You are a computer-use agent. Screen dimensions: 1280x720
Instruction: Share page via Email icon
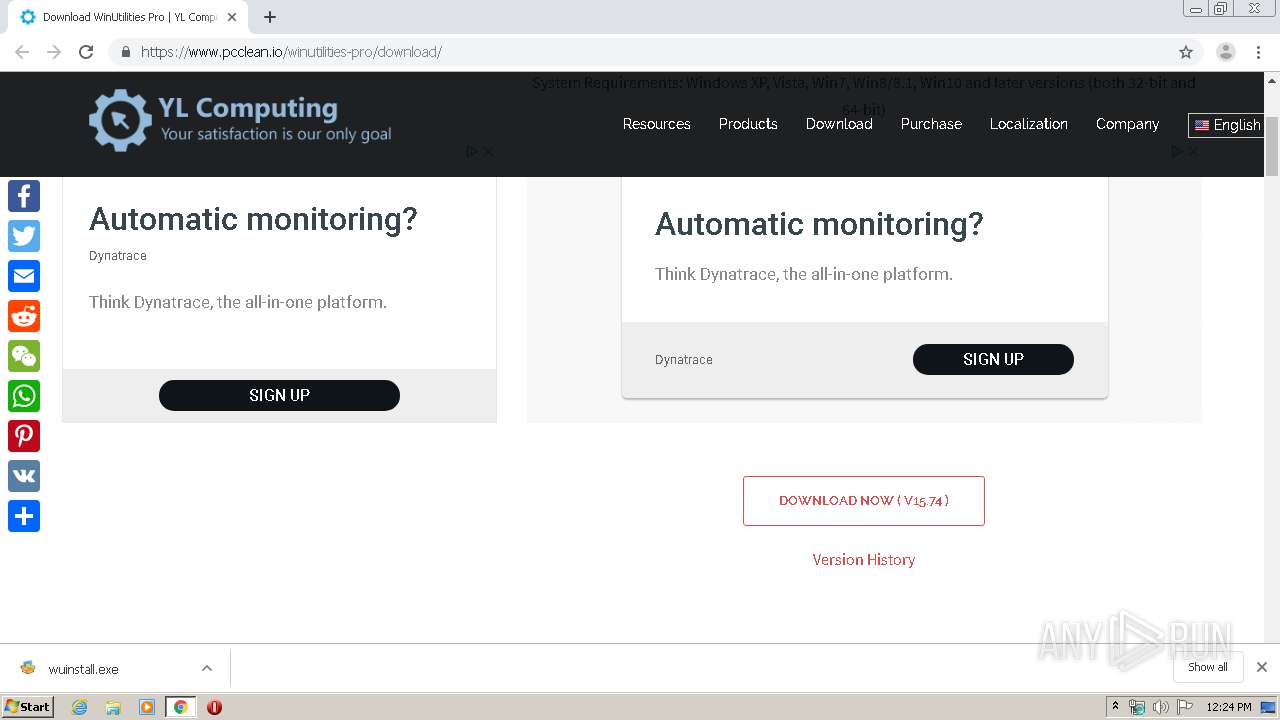[24, 276]
